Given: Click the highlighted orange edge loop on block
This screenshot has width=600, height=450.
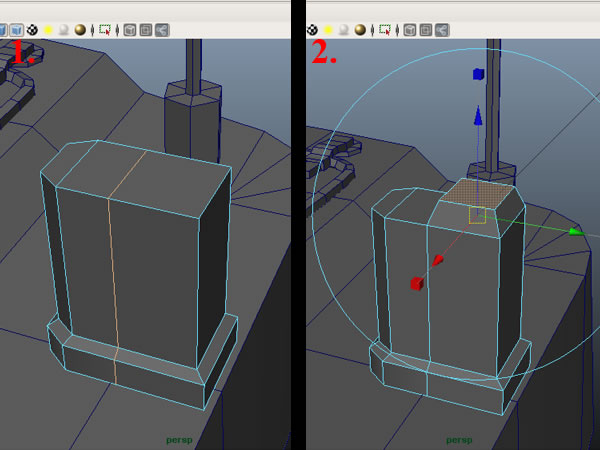Looking at the screenshot, I should click(x=114, y=268).
